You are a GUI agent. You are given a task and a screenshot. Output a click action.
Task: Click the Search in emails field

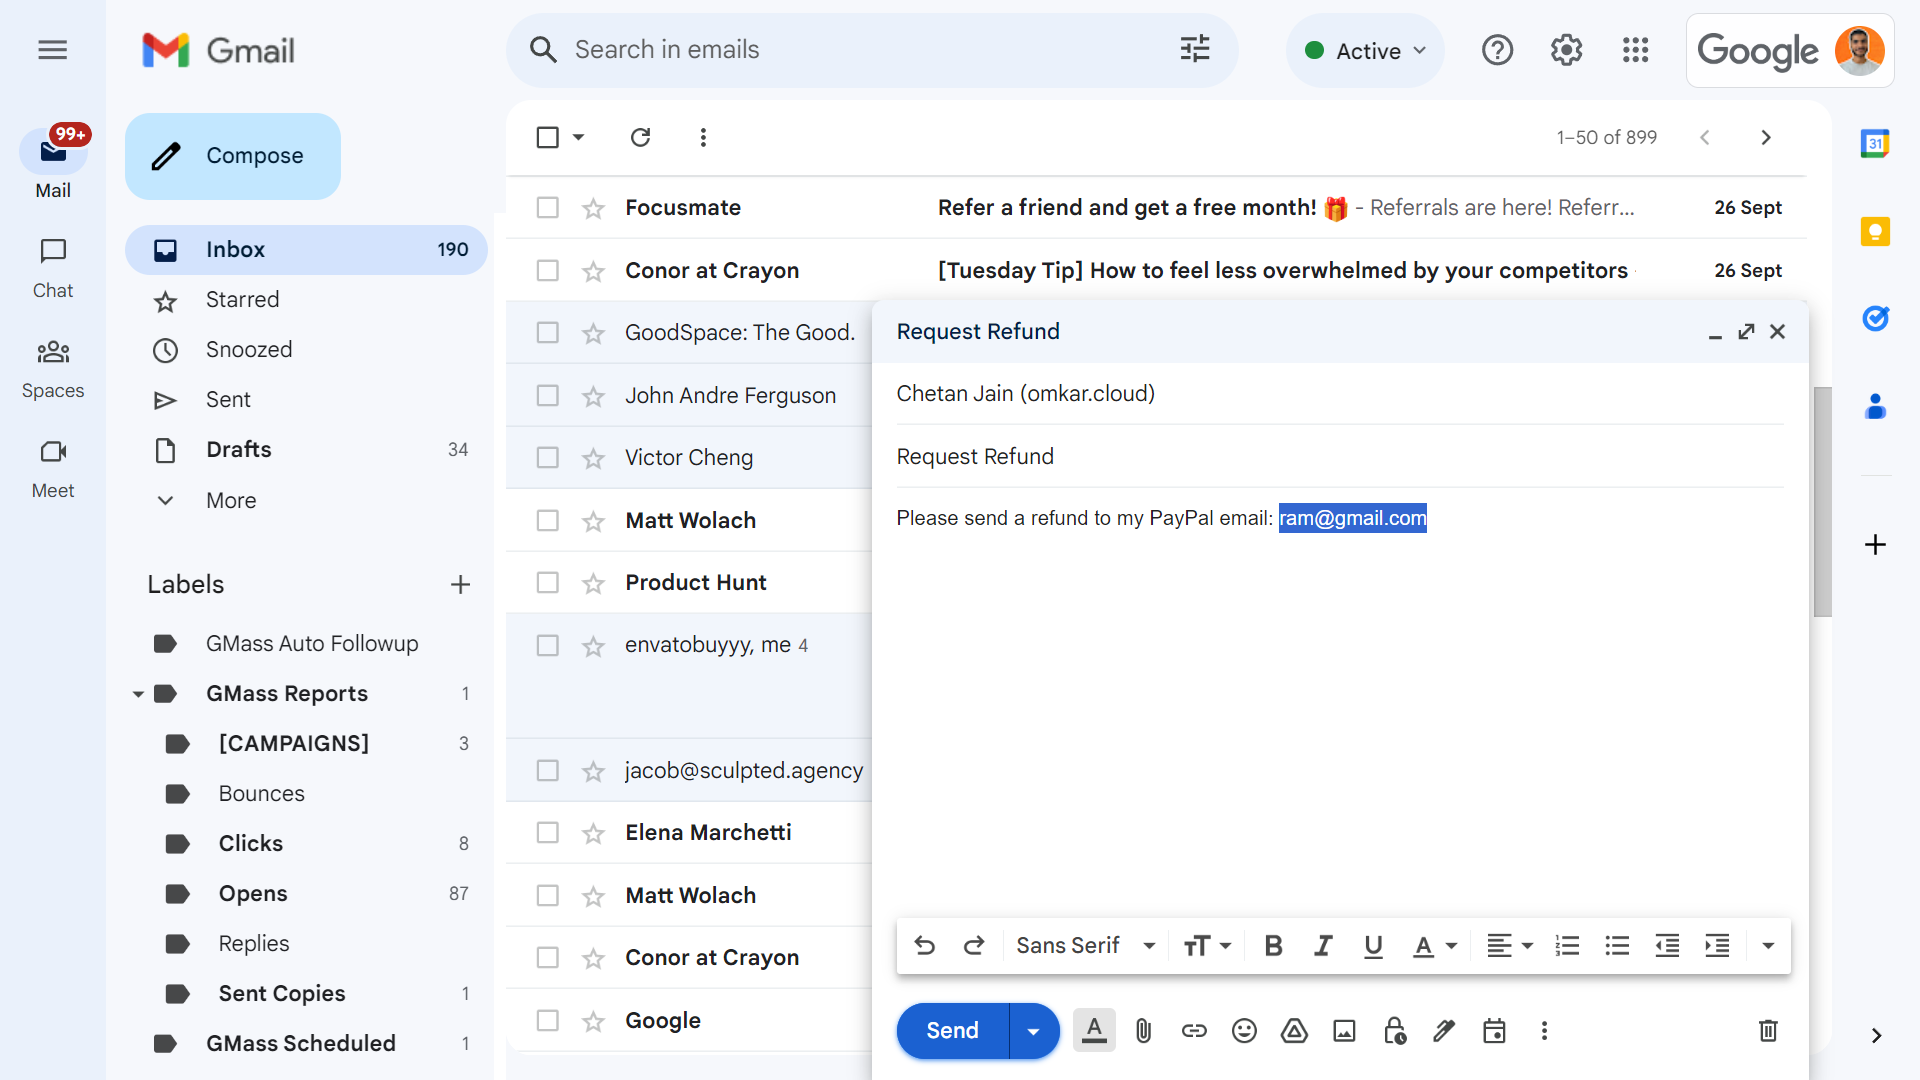point(860,50)
